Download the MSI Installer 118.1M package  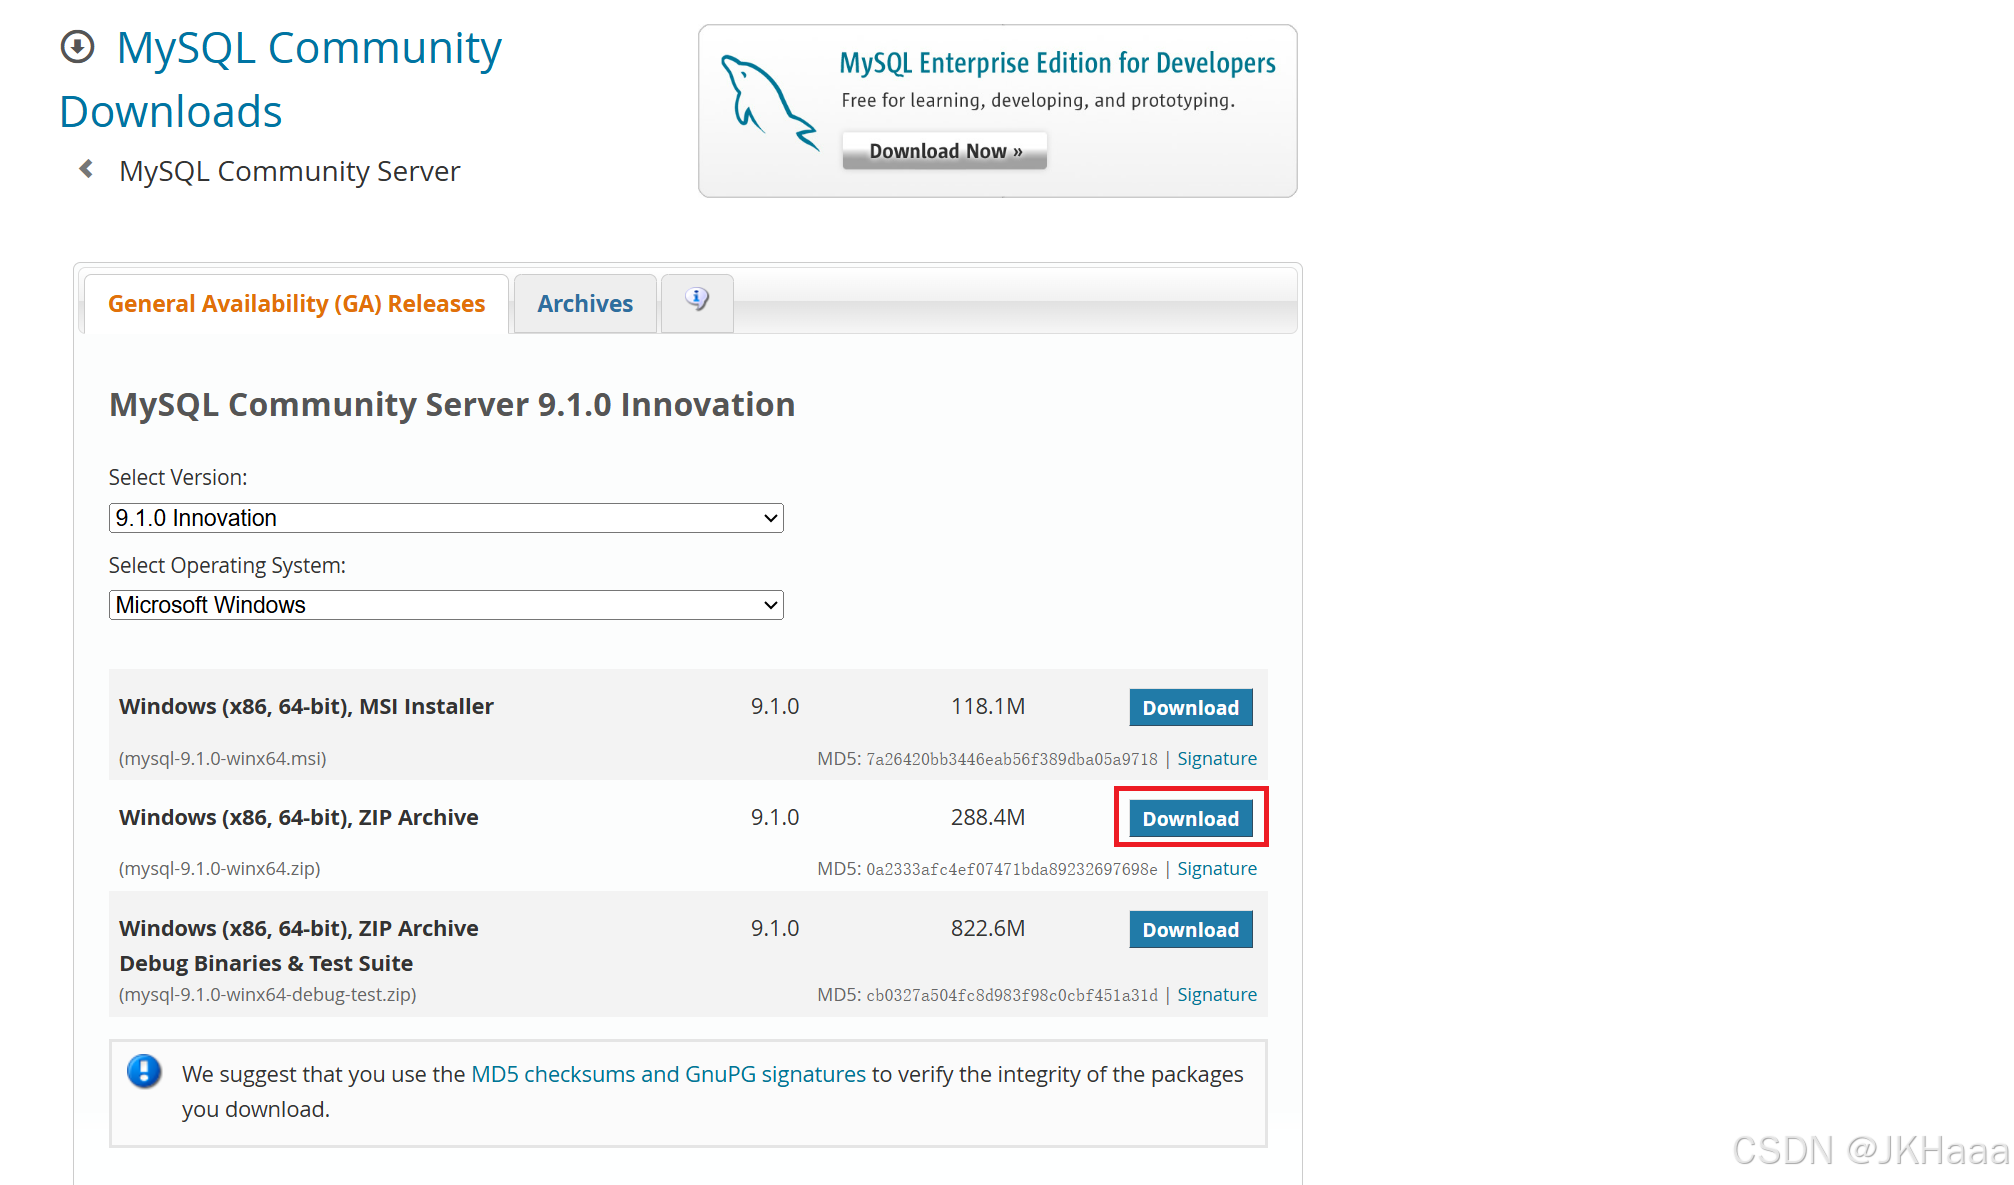[1191, 708]
